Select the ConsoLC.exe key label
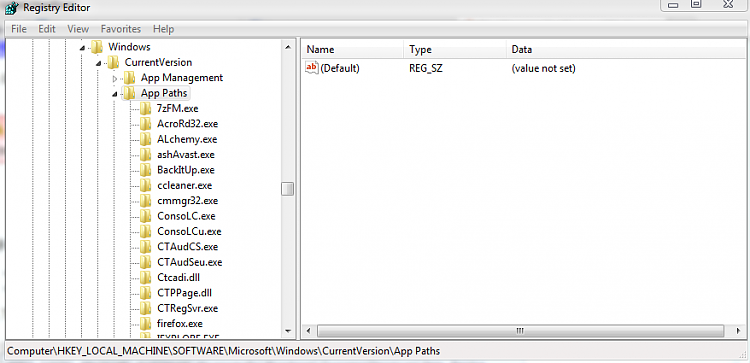The image size is (750, 363). click(x=186, y=216)
